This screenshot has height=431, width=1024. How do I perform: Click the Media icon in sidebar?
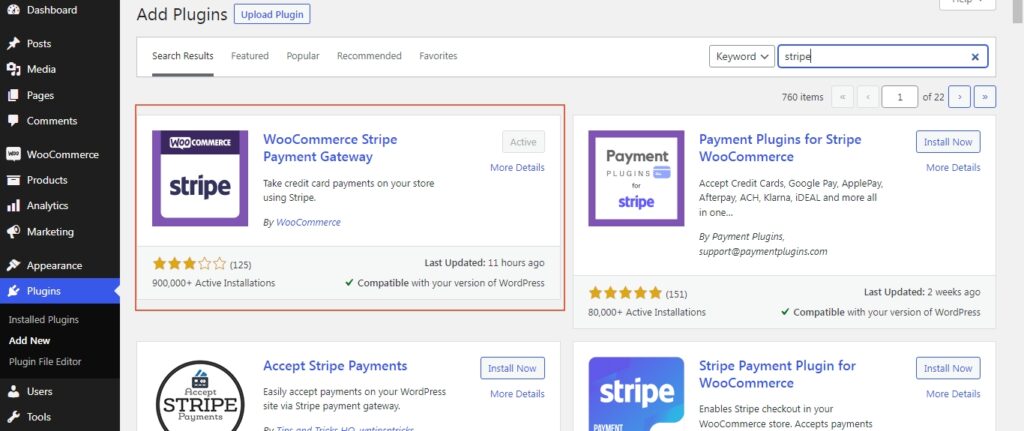point(13,69)
